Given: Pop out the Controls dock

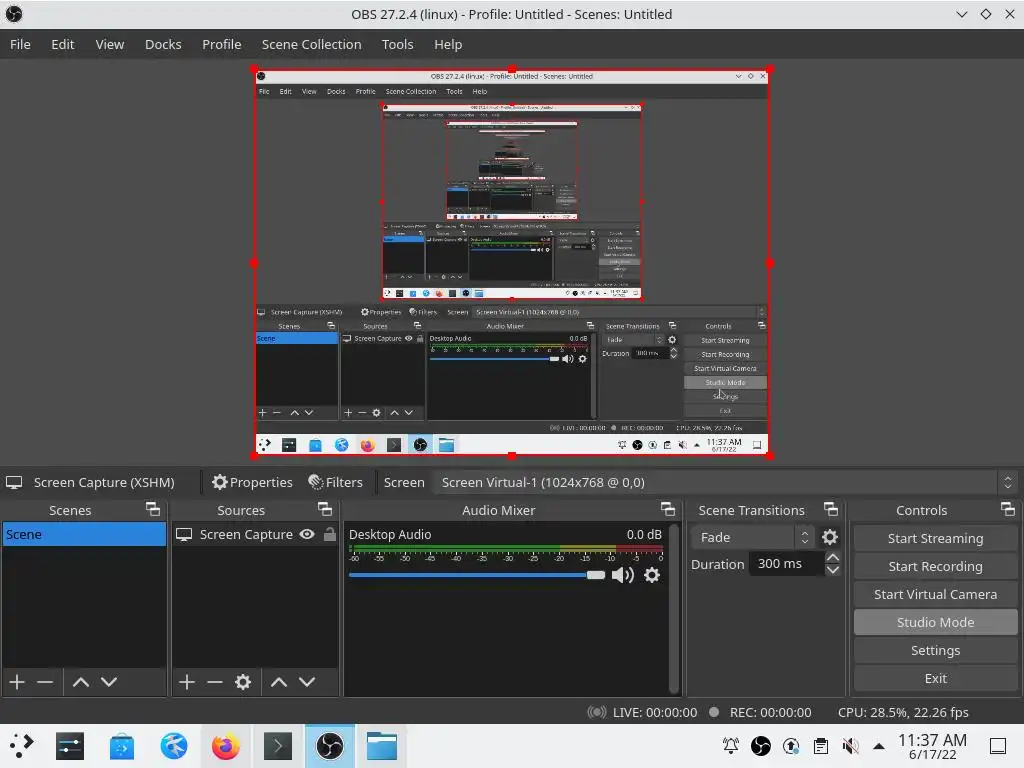Looking at the screenshot, I should click(x=1008, y=509).
